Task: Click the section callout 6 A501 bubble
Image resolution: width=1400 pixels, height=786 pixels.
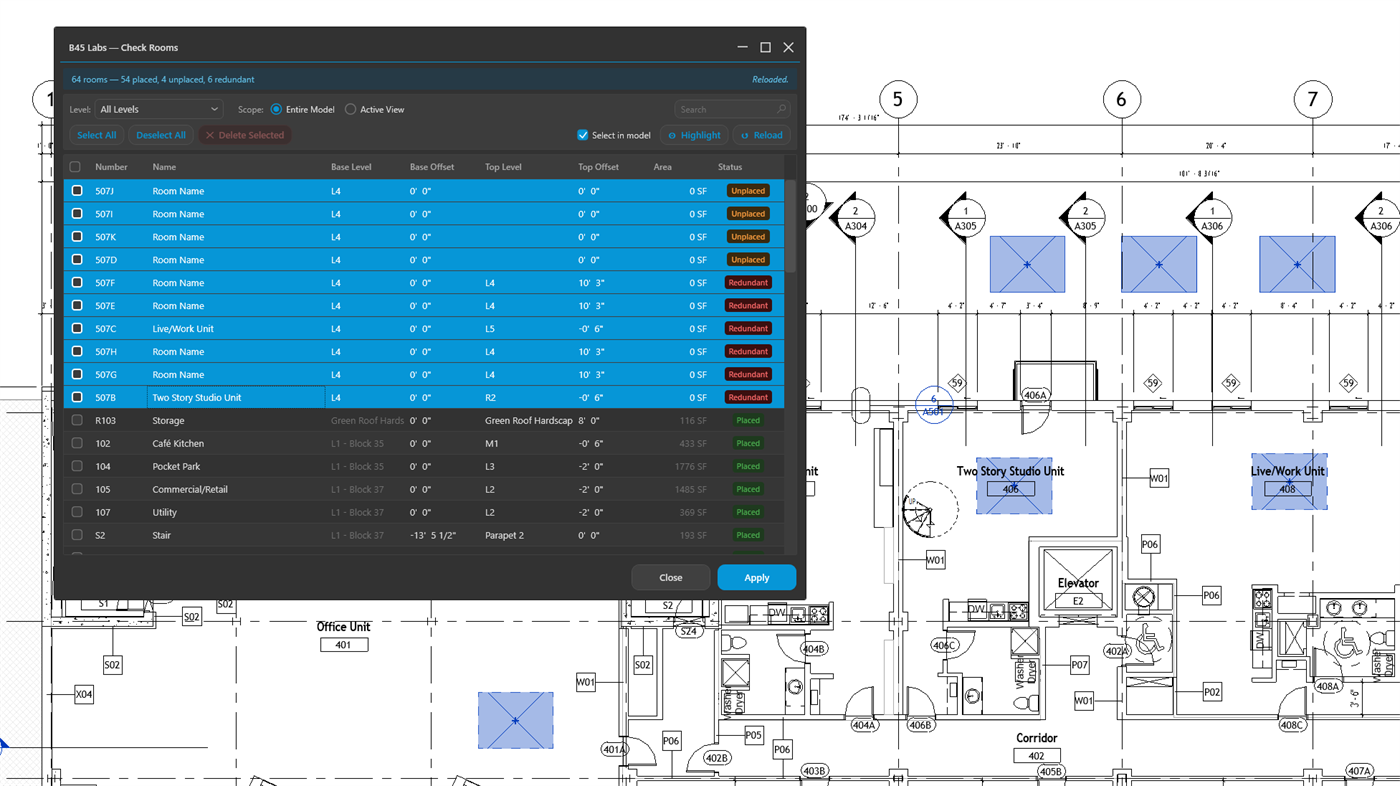Action: (933, 405)
